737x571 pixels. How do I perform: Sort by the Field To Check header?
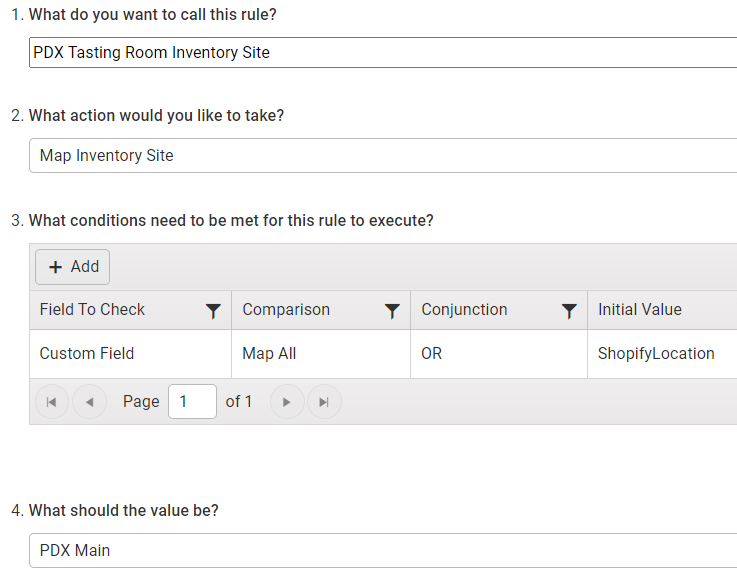coord(92,310)
